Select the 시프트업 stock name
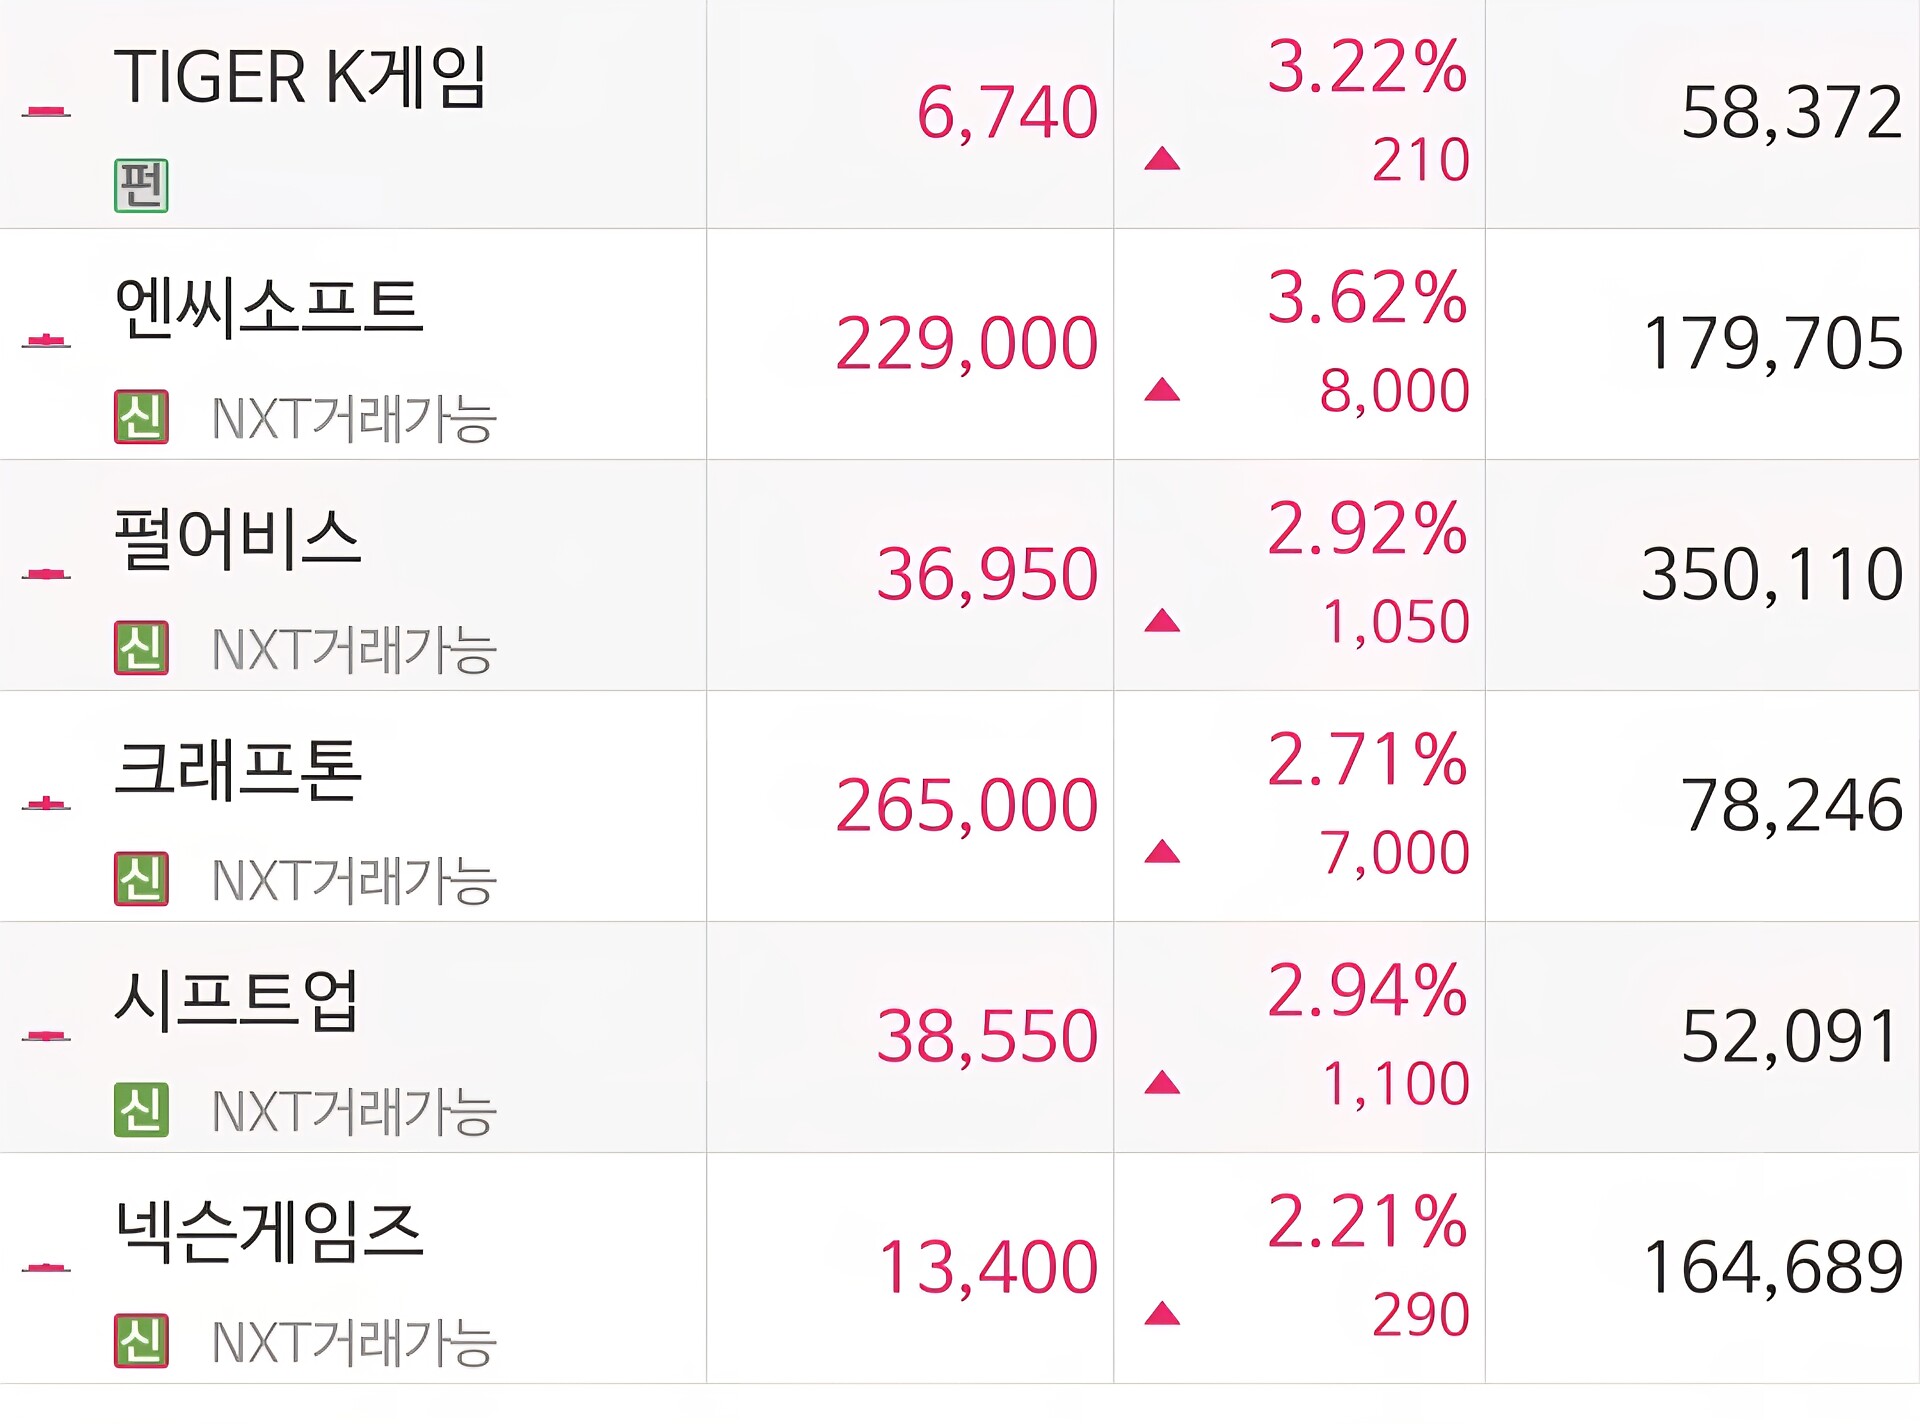Screen dimensions: 1920x1424 coord(237,1000)
